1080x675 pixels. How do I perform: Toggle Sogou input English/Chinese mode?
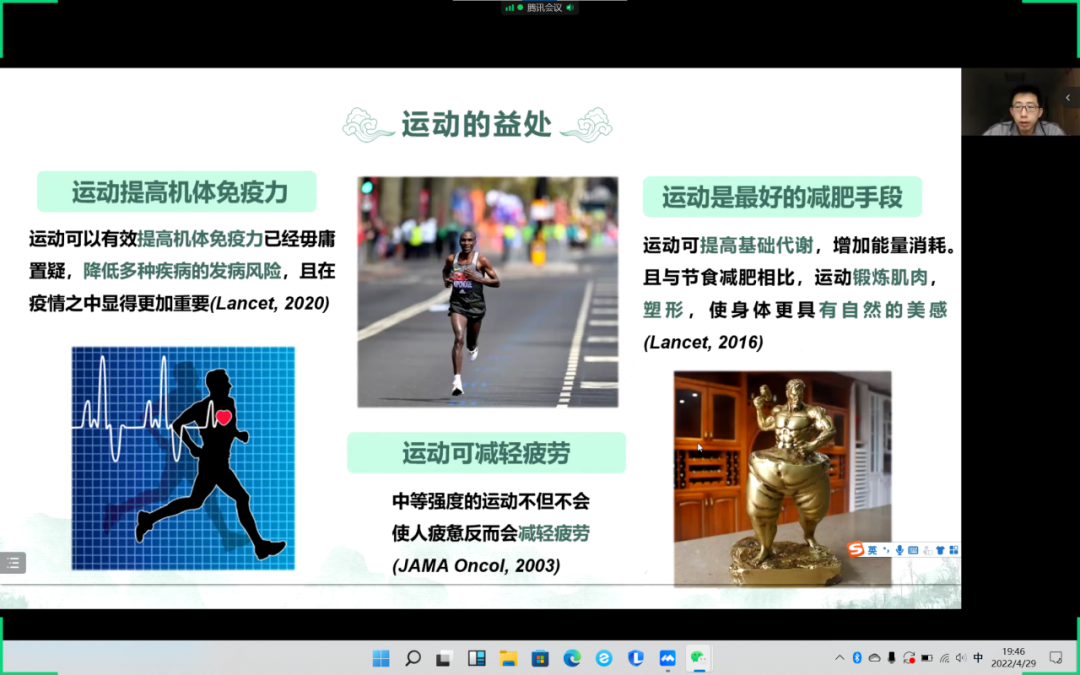872,550
